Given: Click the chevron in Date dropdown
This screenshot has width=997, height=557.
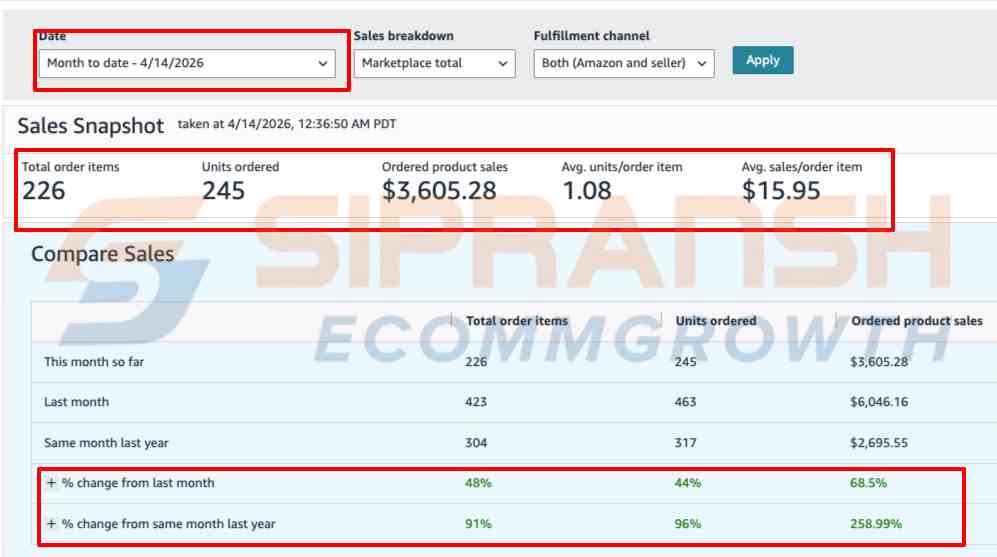Looking at the screenshot, I should pyautogui.click(x=323, y=63).
